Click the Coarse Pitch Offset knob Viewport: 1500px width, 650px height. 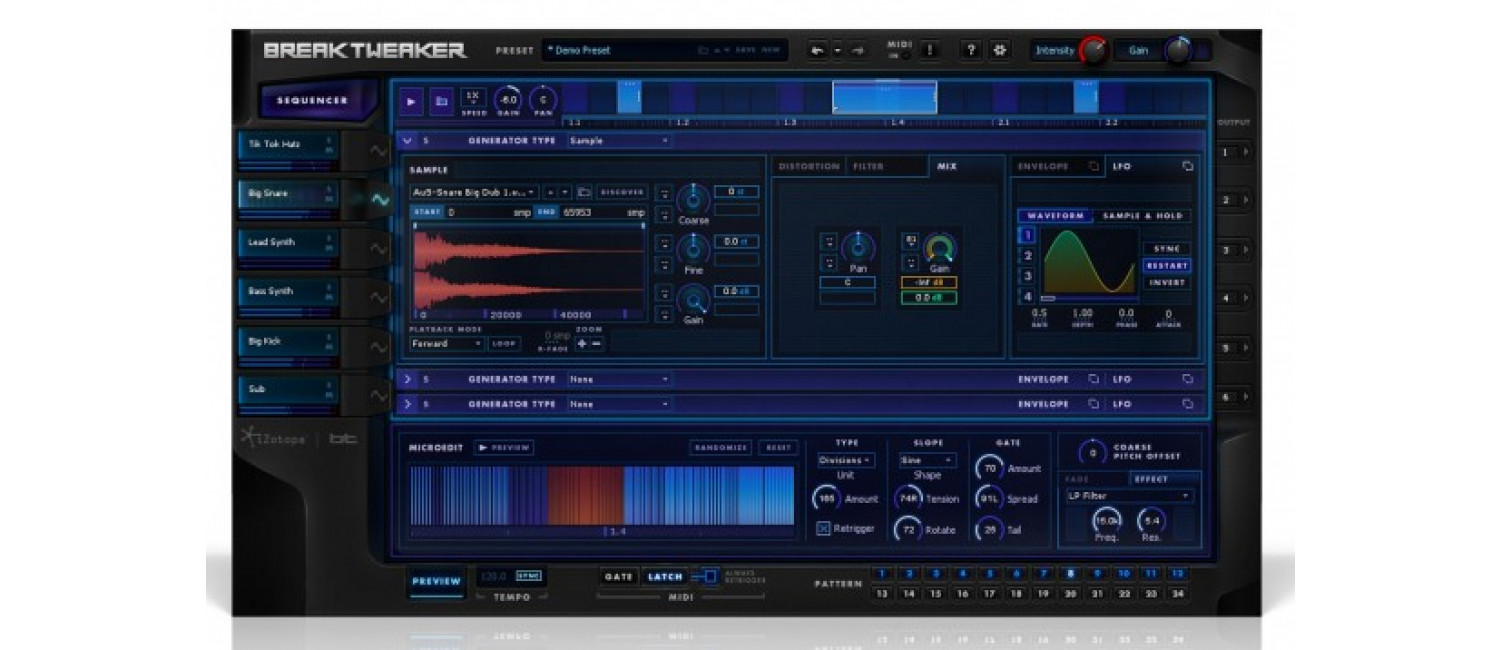(1093, 453)
